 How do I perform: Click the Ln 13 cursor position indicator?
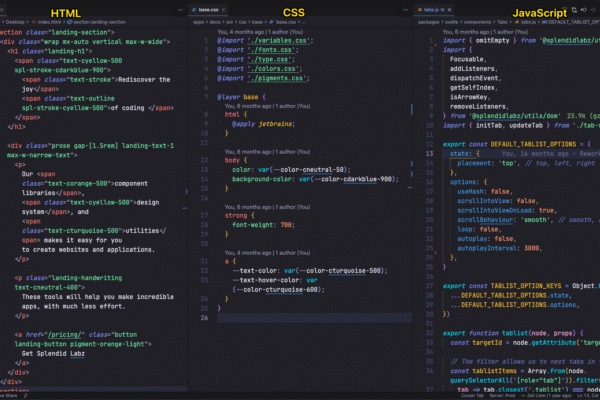click(x=587, y=396)
